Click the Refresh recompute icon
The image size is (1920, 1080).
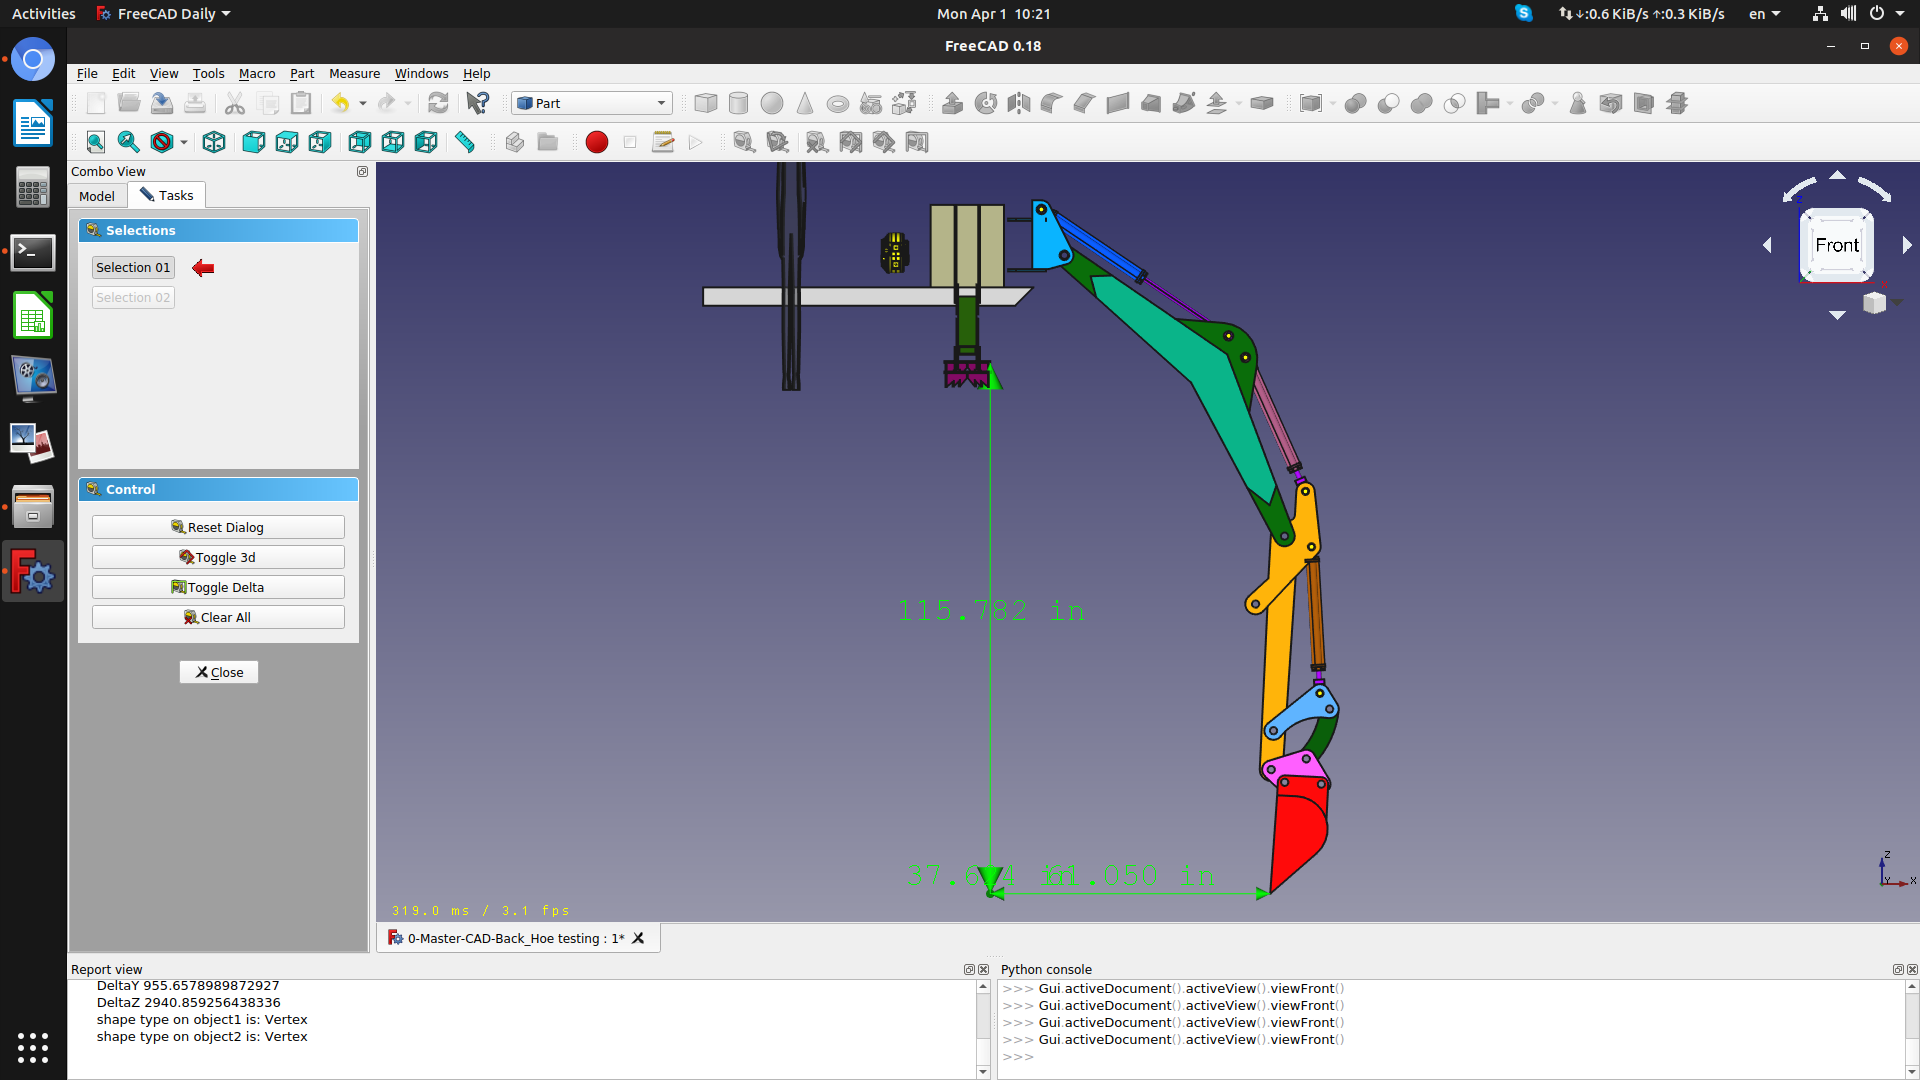437,103
